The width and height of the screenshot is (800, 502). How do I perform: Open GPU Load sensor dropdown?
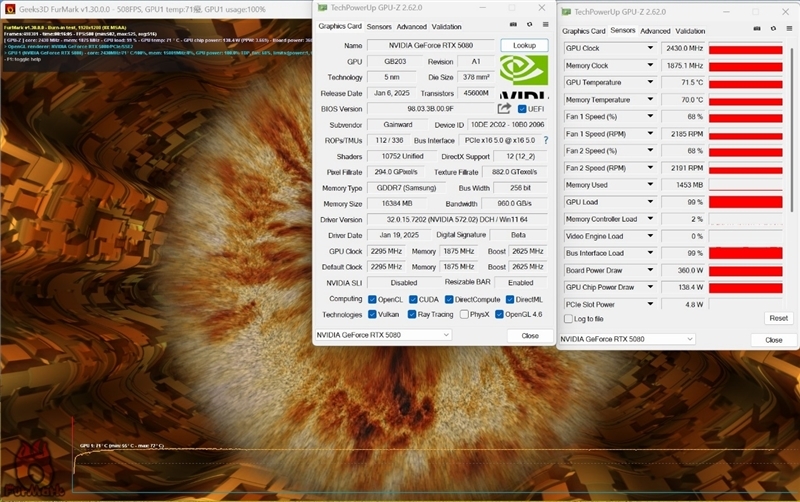point(650,202)
